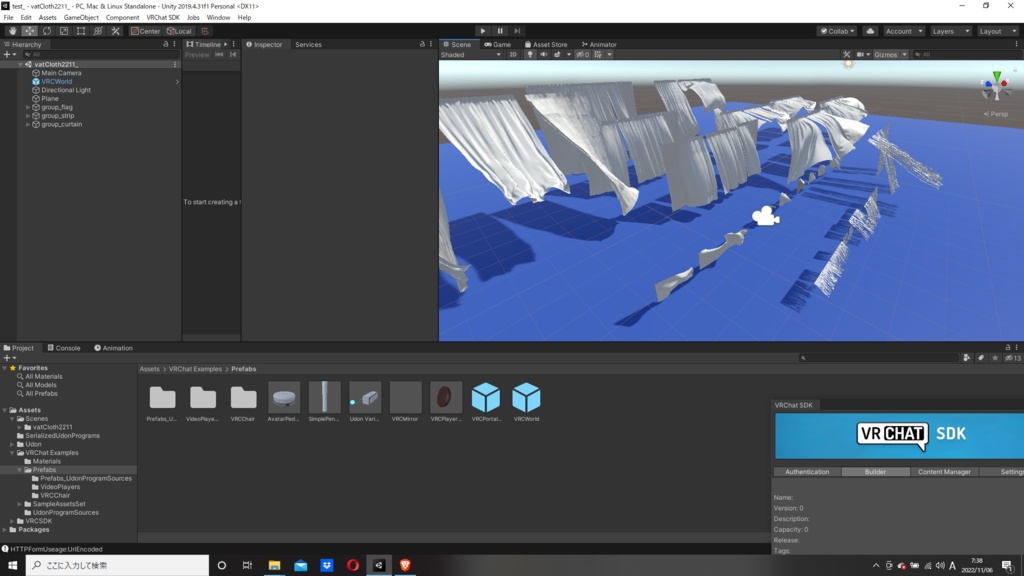Click the scene orientation gizmo
Image resolution: width=1024 pixels, height=576 pixels.
(996, 87)
